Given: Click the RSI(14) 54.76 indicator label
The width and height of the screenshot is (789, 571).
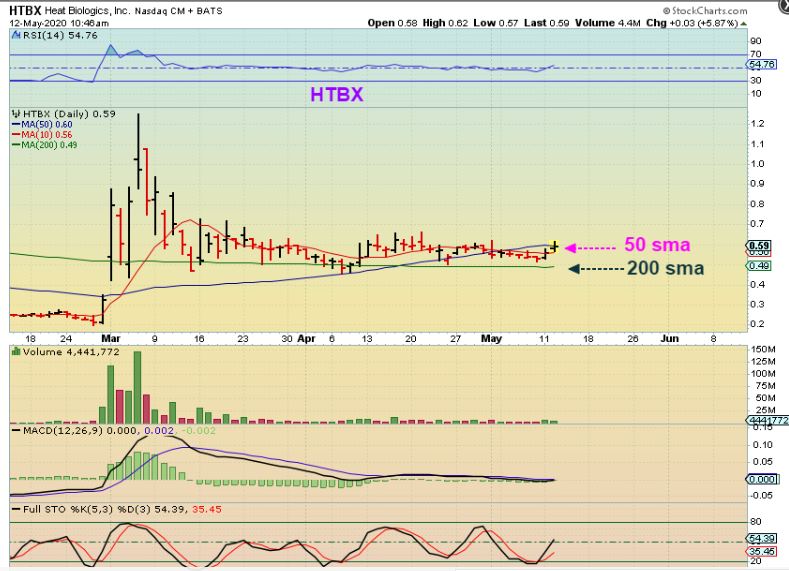Looking at the screenshot, I should point(60,35).
